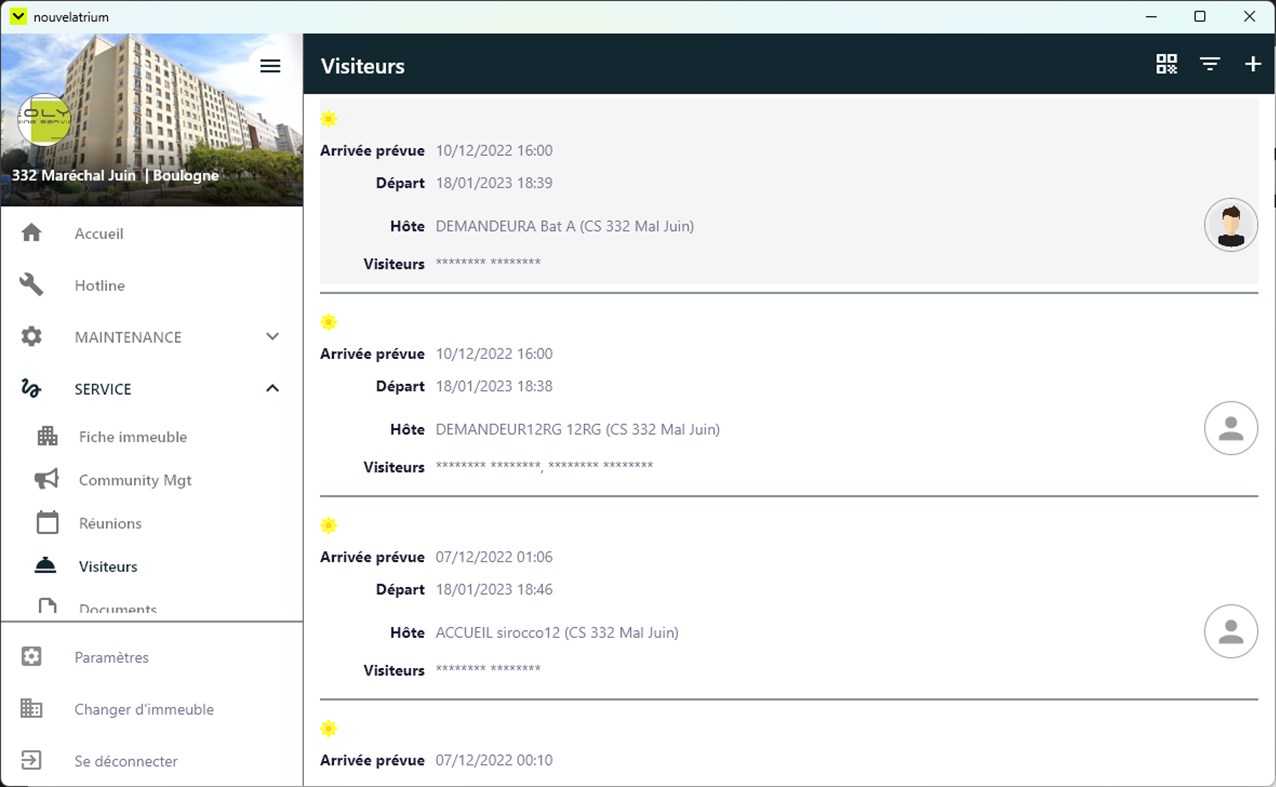Open Community Mgt section
The height and width of the screenshot is (787, 1276).
135,480
